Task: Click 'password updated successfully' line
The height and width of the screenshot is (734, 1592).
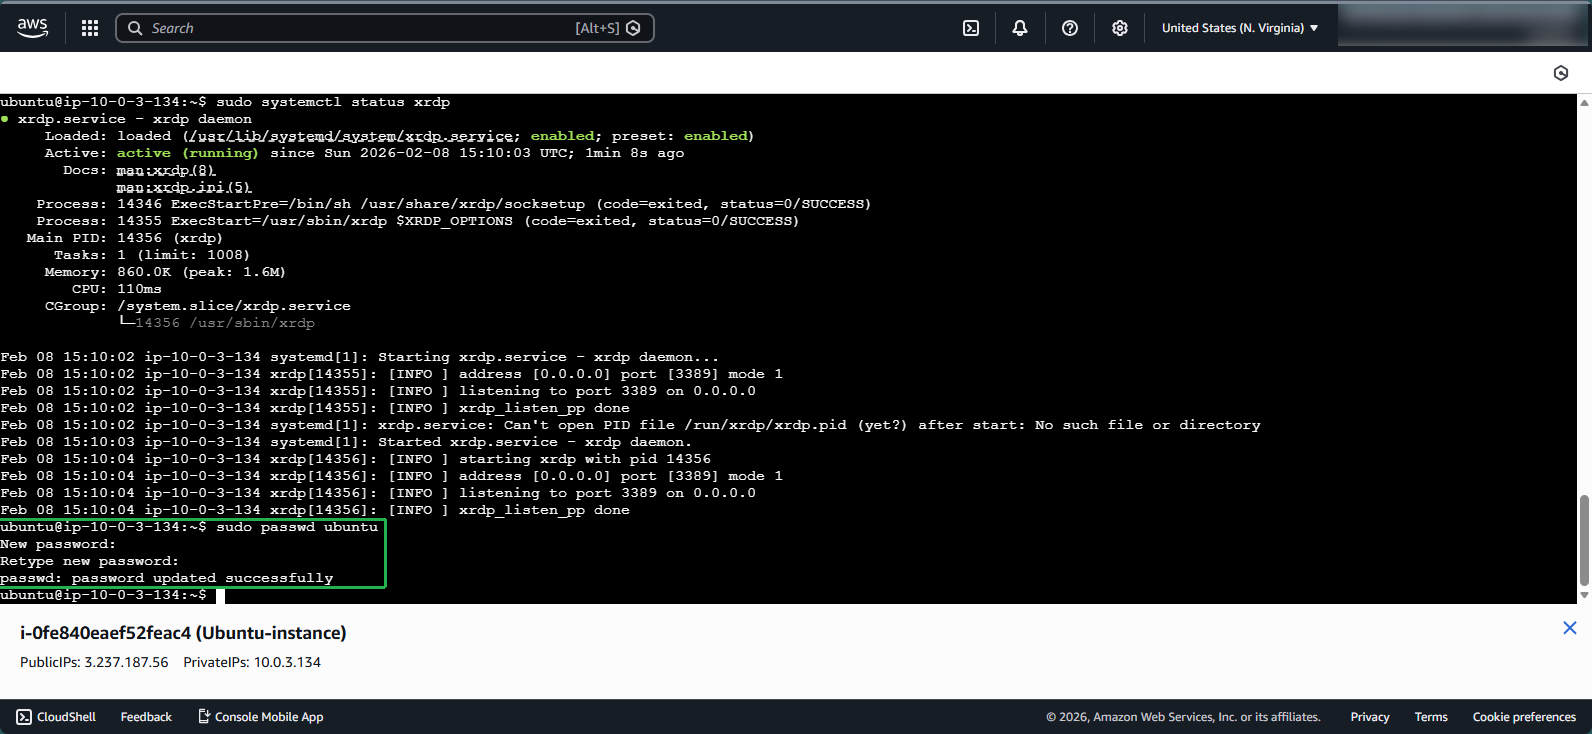Action: click(166, 578)
